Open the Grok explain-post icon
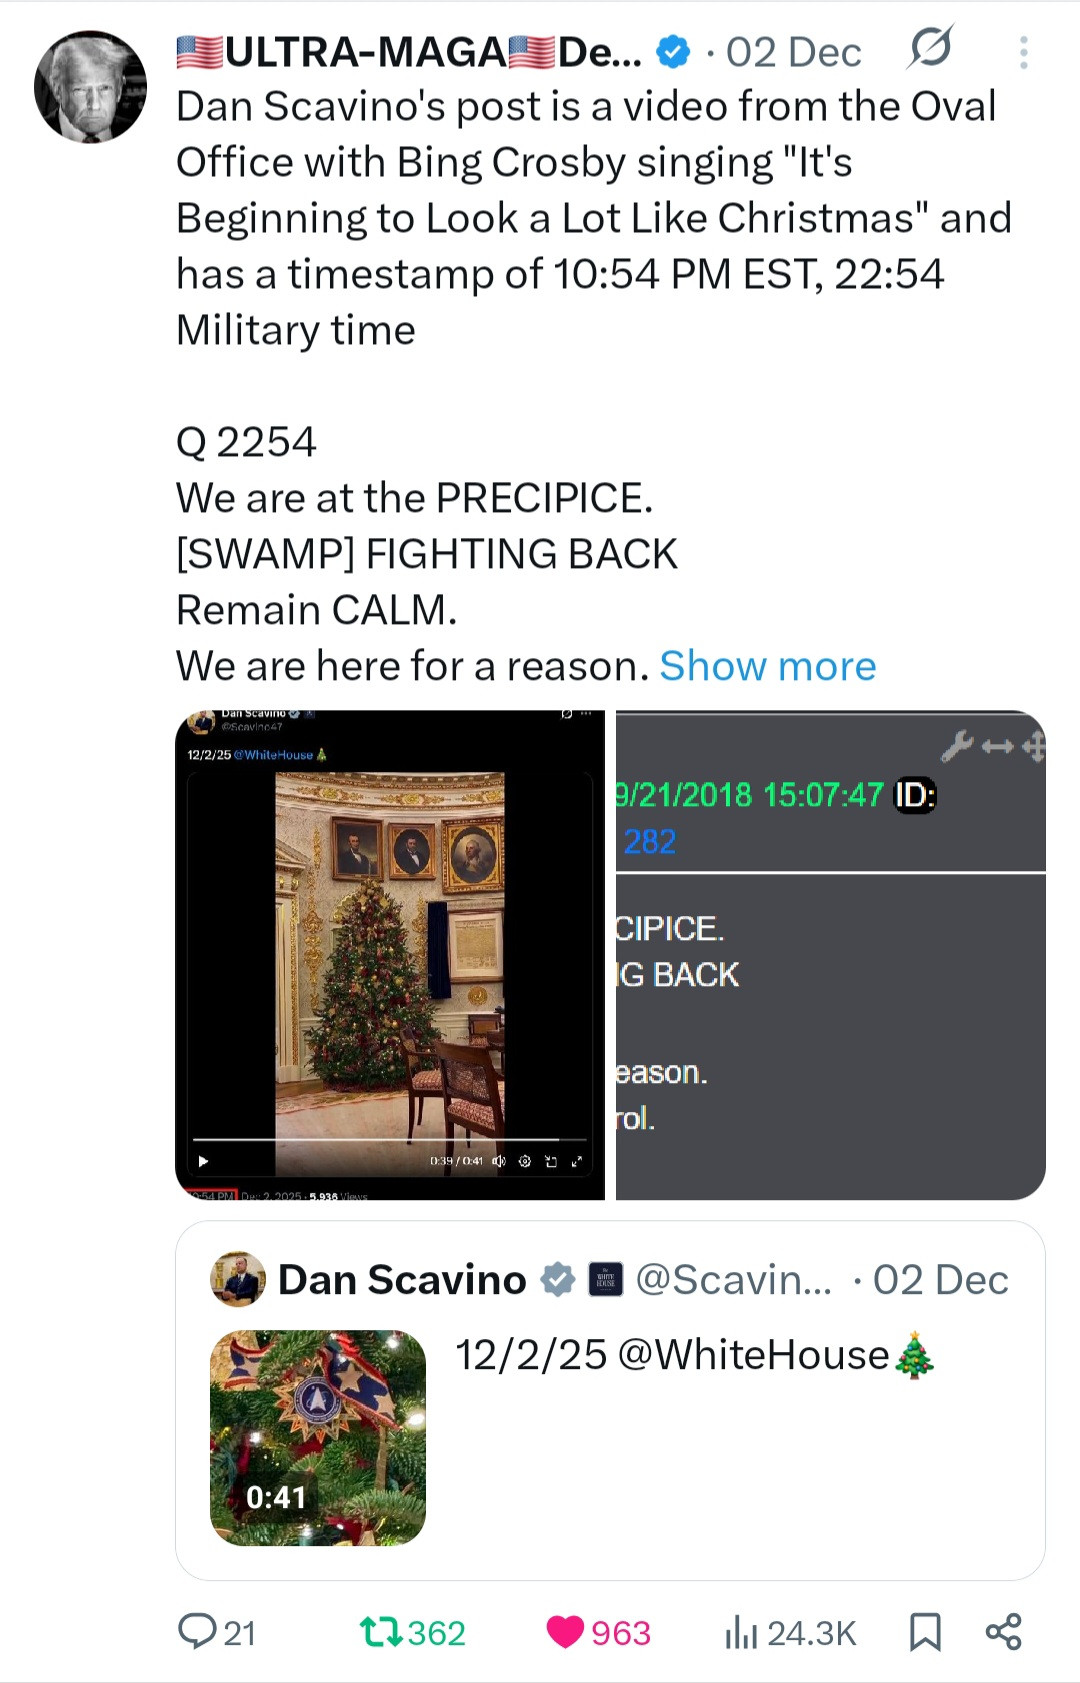Viewport: 1080px width, 1683px height. tap(930, 48)
